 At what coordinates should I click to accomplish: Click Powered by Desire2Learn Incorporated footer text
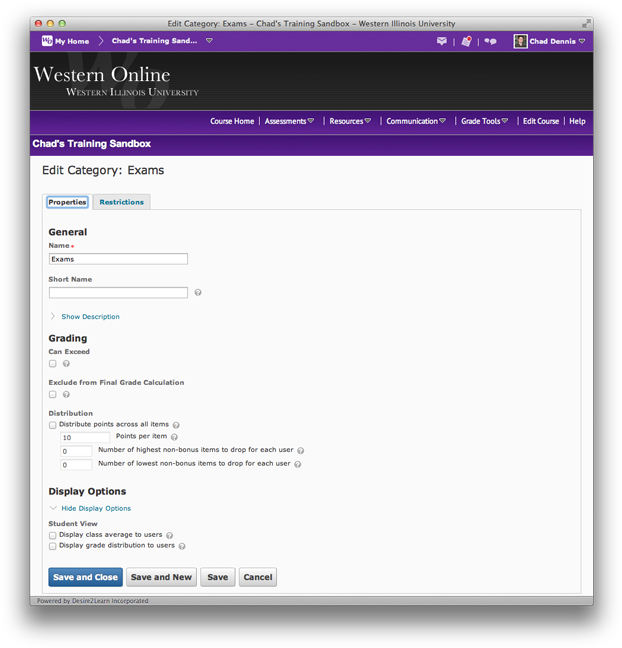[x=93, y=601]
